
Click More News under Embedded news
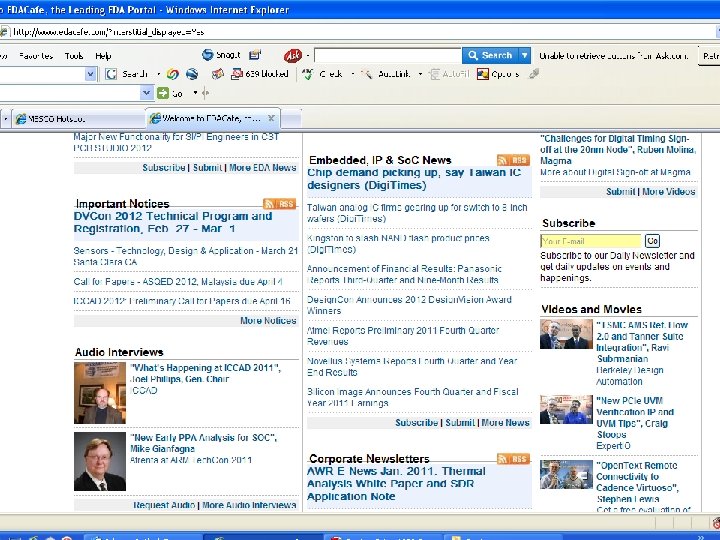pyautogui.click(x=506, y=422)
